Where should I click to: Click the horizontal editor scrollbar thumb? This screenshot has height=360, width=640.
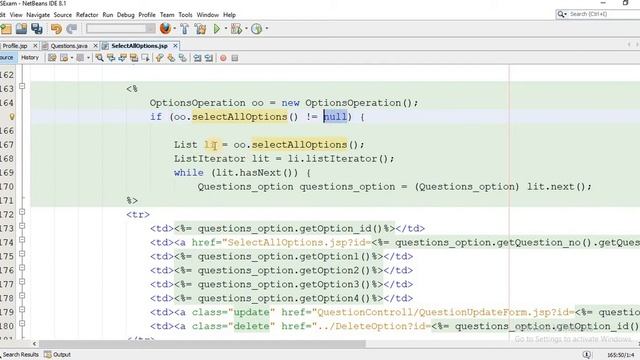coord(202,344)
